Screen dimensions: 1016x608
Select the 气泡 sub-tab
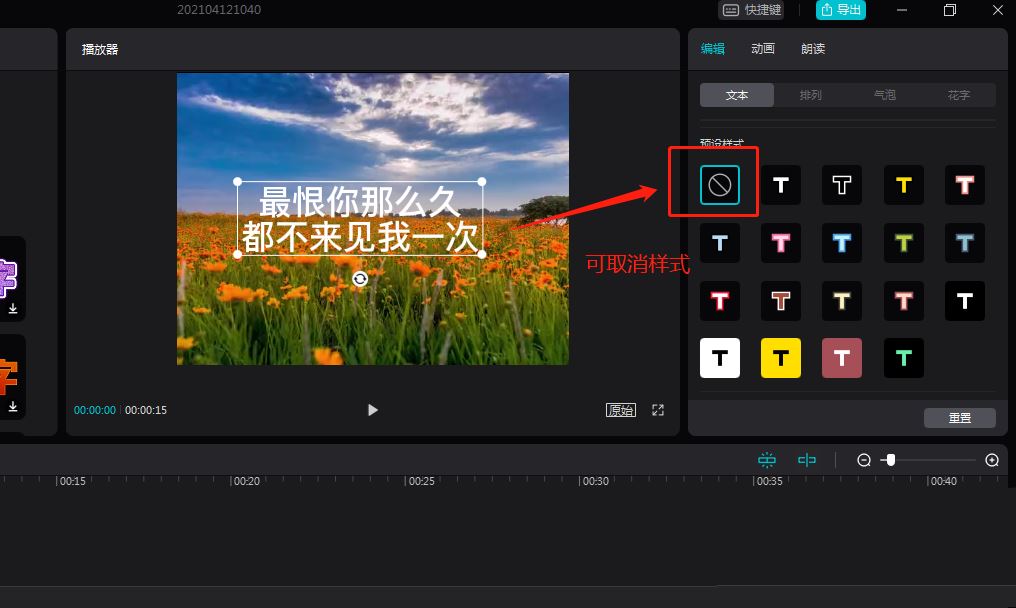tap(884, 95)
